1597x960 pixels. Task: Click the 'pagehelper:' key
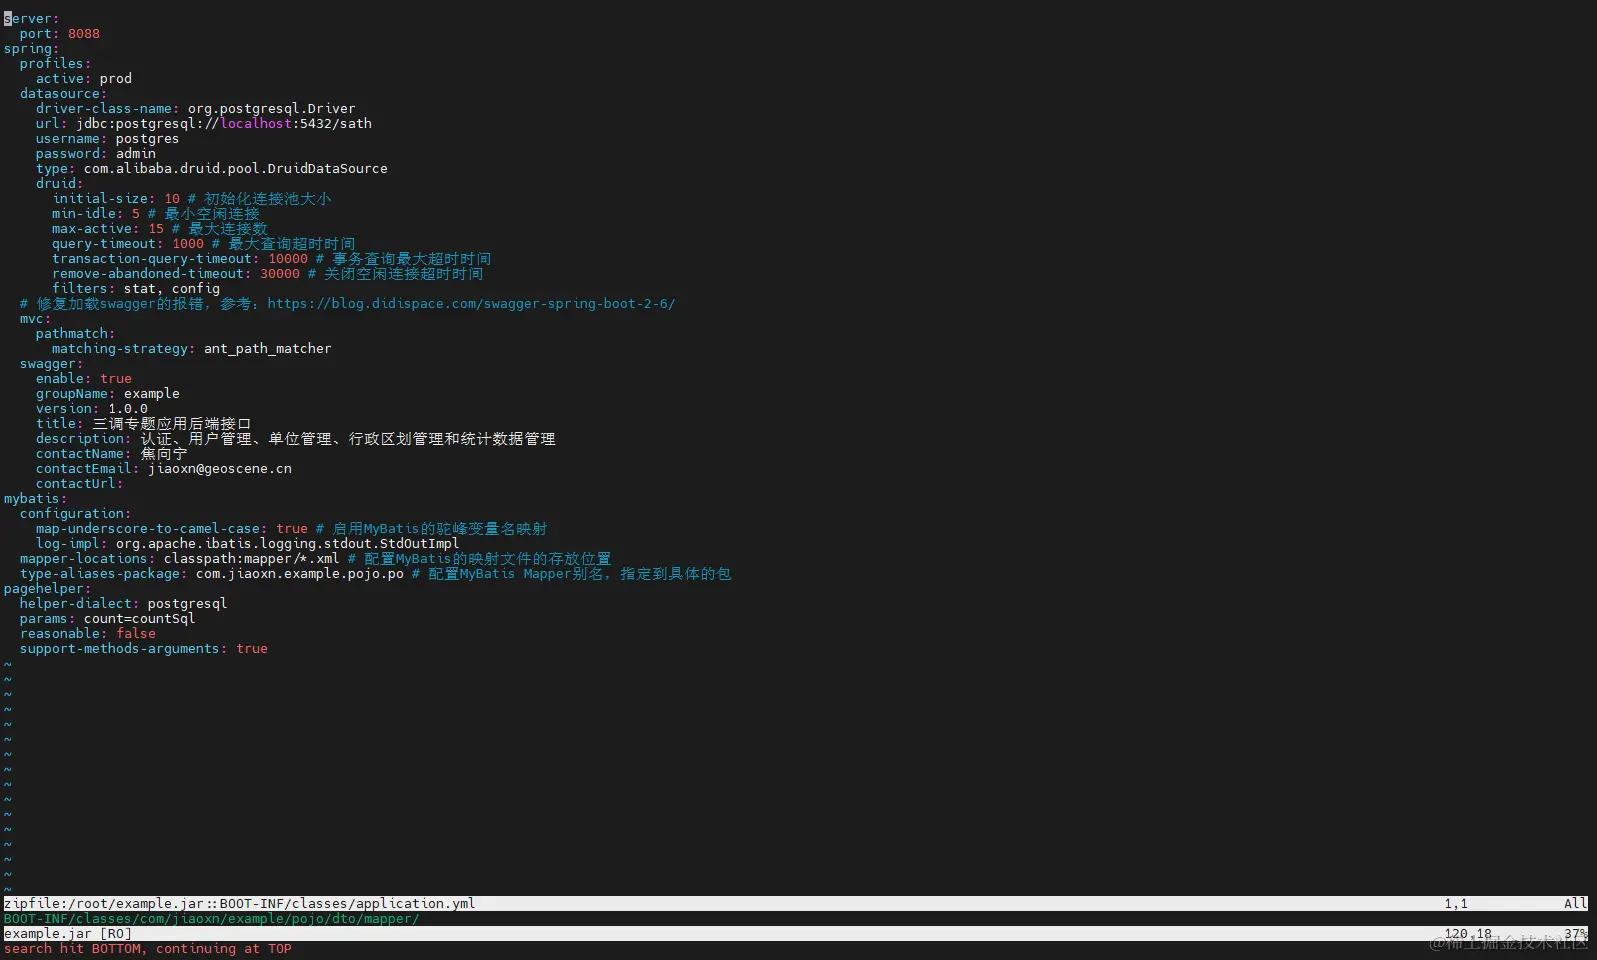(47, 589)
